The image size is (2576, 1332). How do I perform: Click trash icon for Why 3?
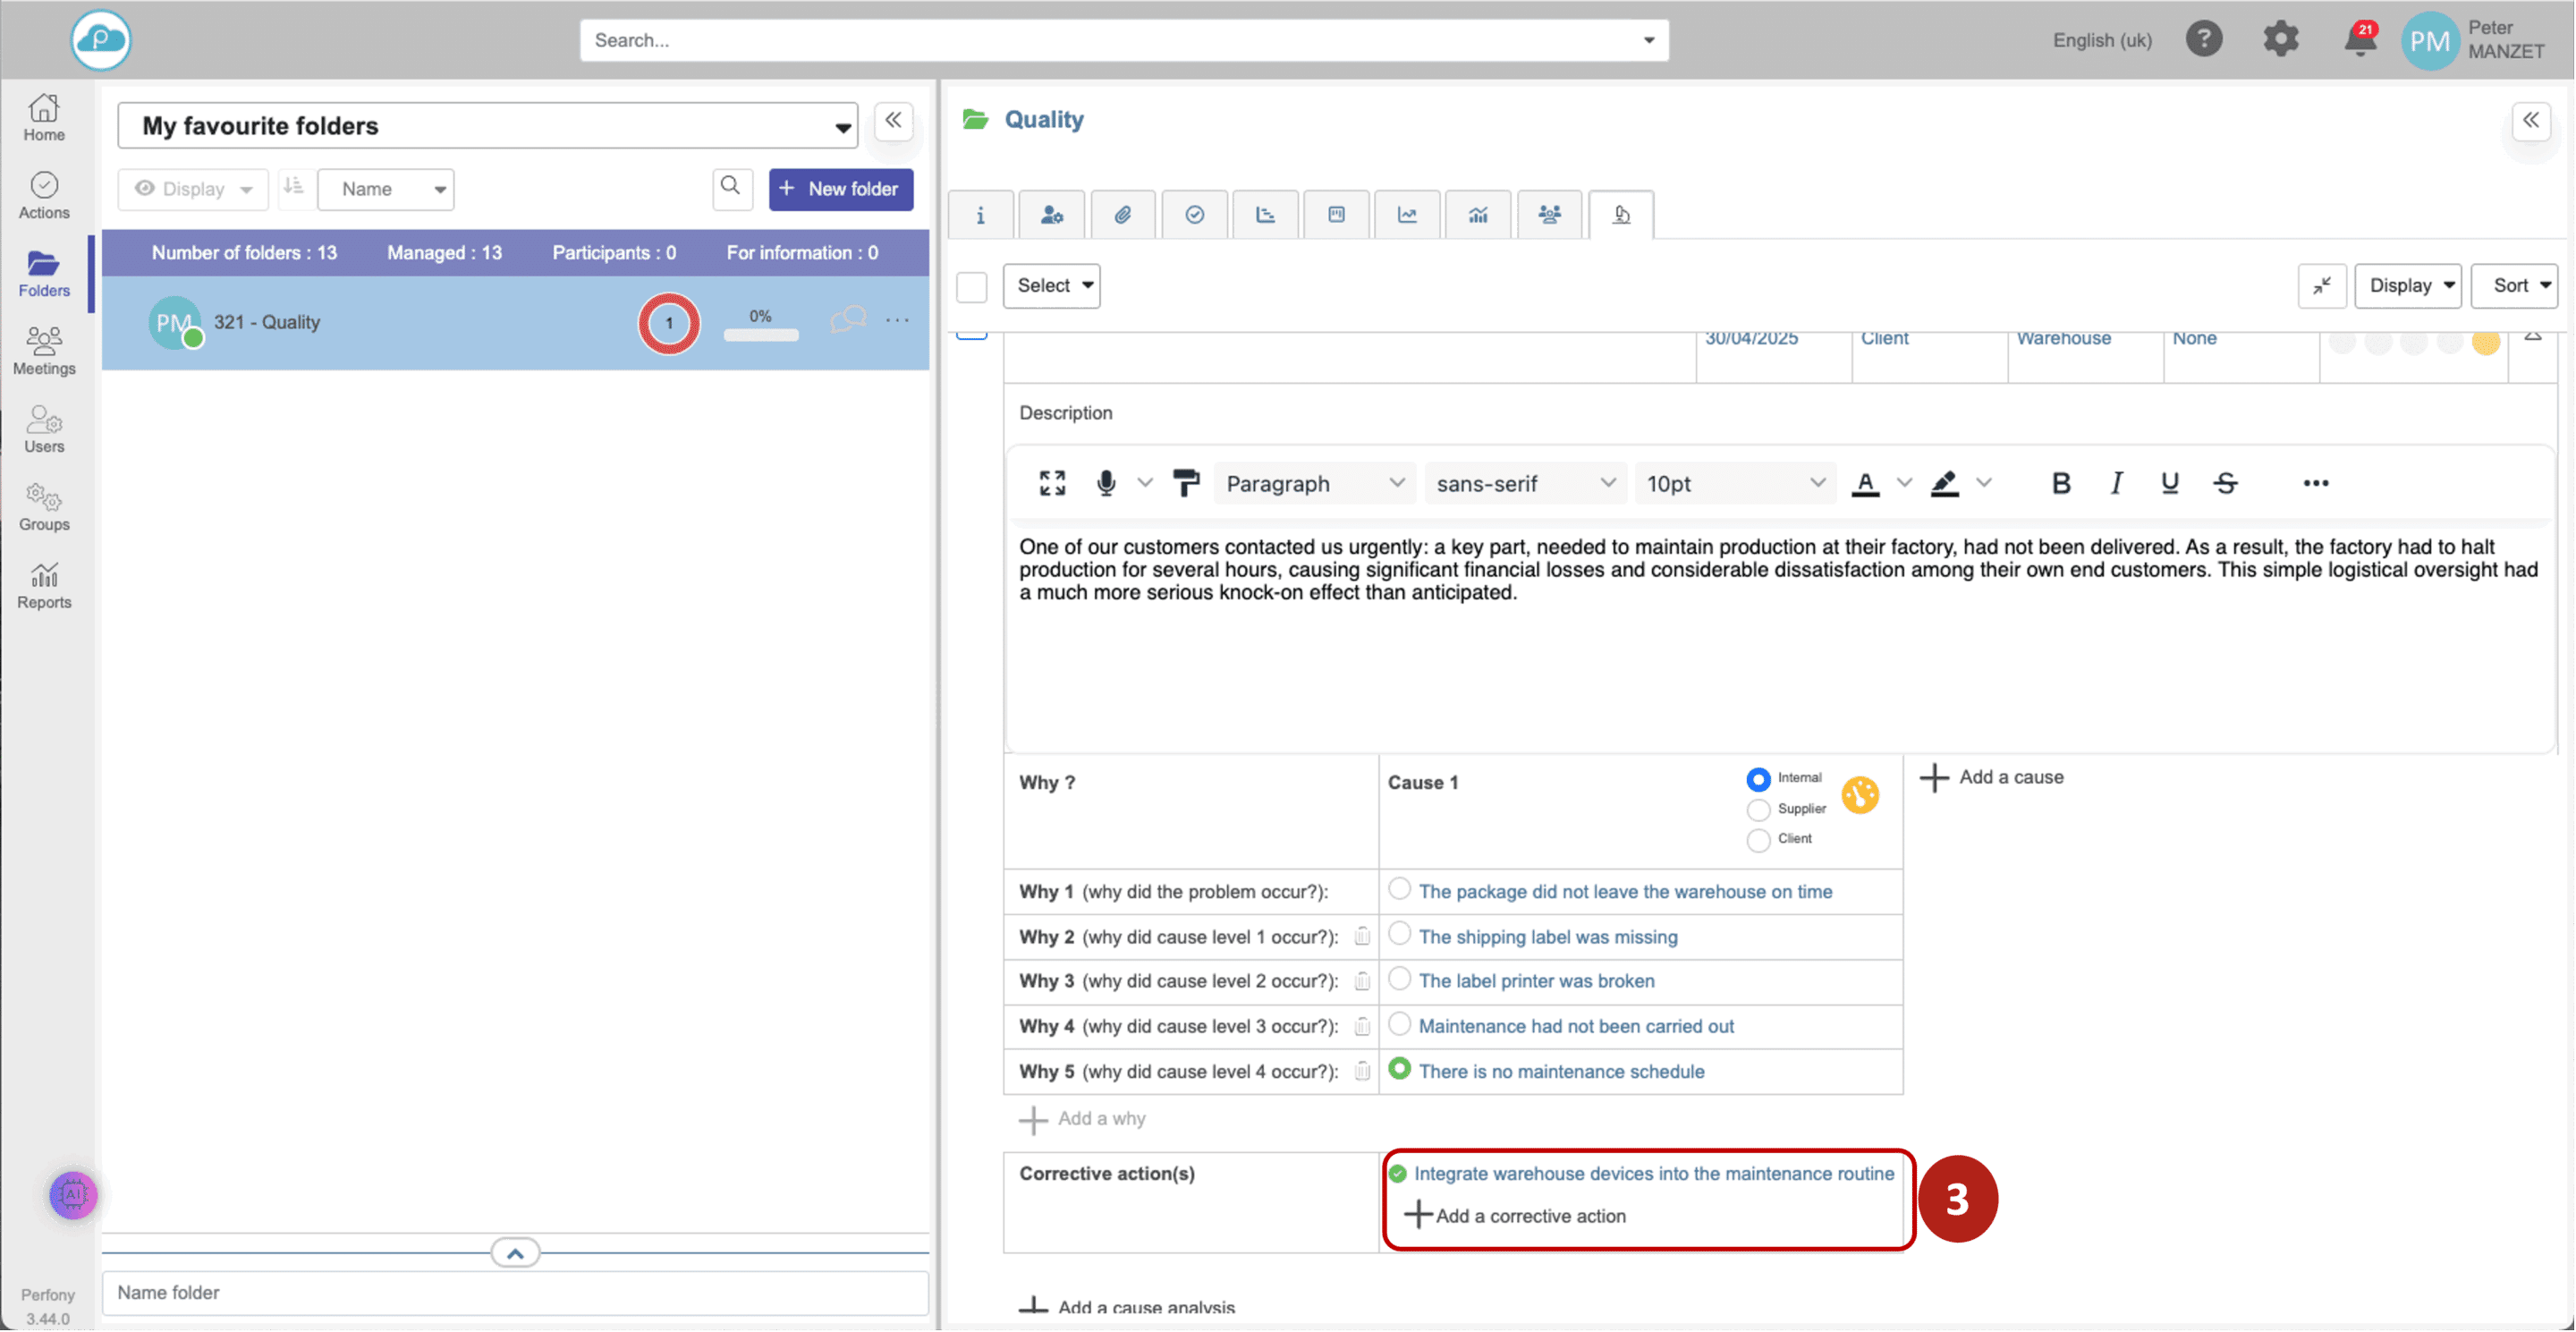[1361, 981]
